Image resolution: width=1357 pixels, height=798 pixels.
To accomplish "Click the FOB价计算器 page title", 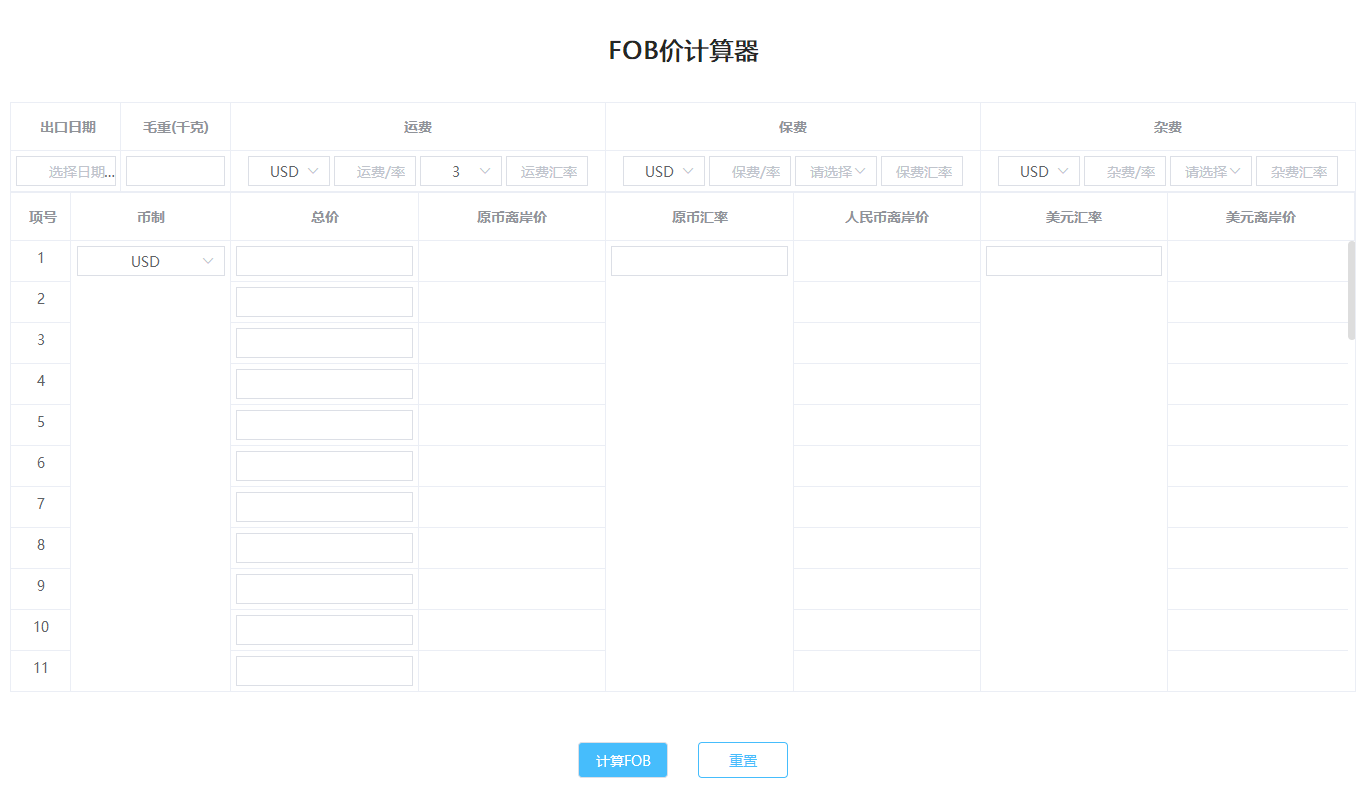I will [684, 51].
